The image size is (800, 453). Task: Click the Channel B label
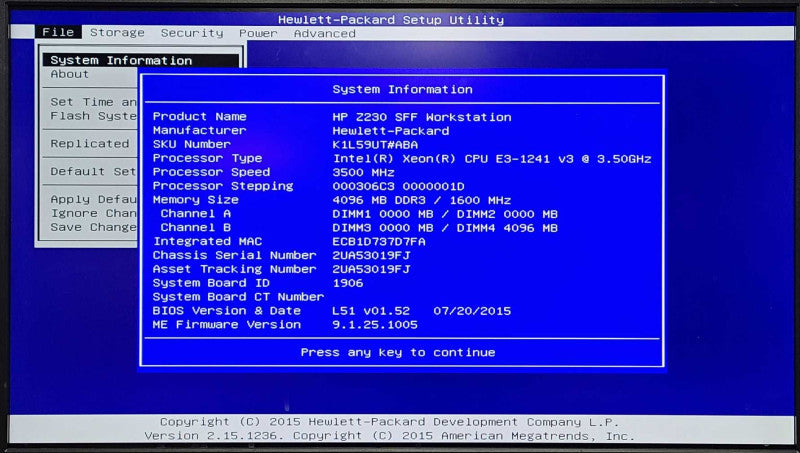[195, 228]
